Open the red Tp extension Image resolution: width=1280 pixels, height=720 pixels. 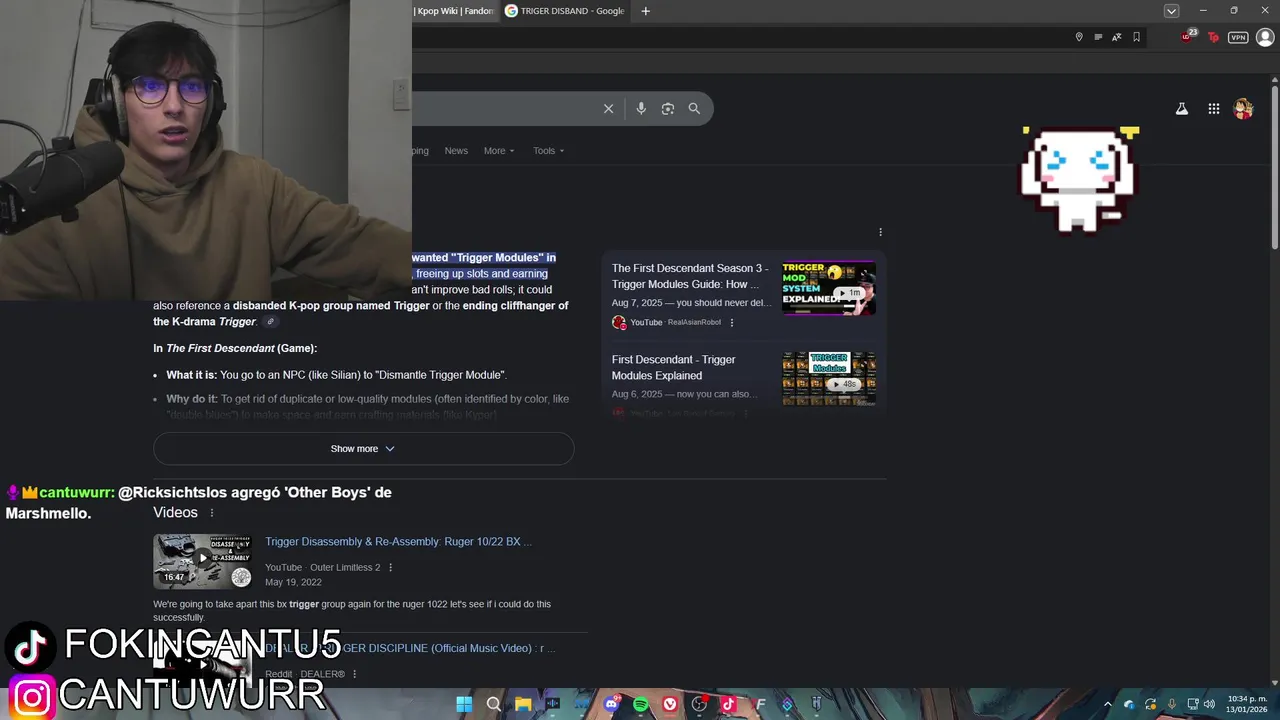(1213, 37)
